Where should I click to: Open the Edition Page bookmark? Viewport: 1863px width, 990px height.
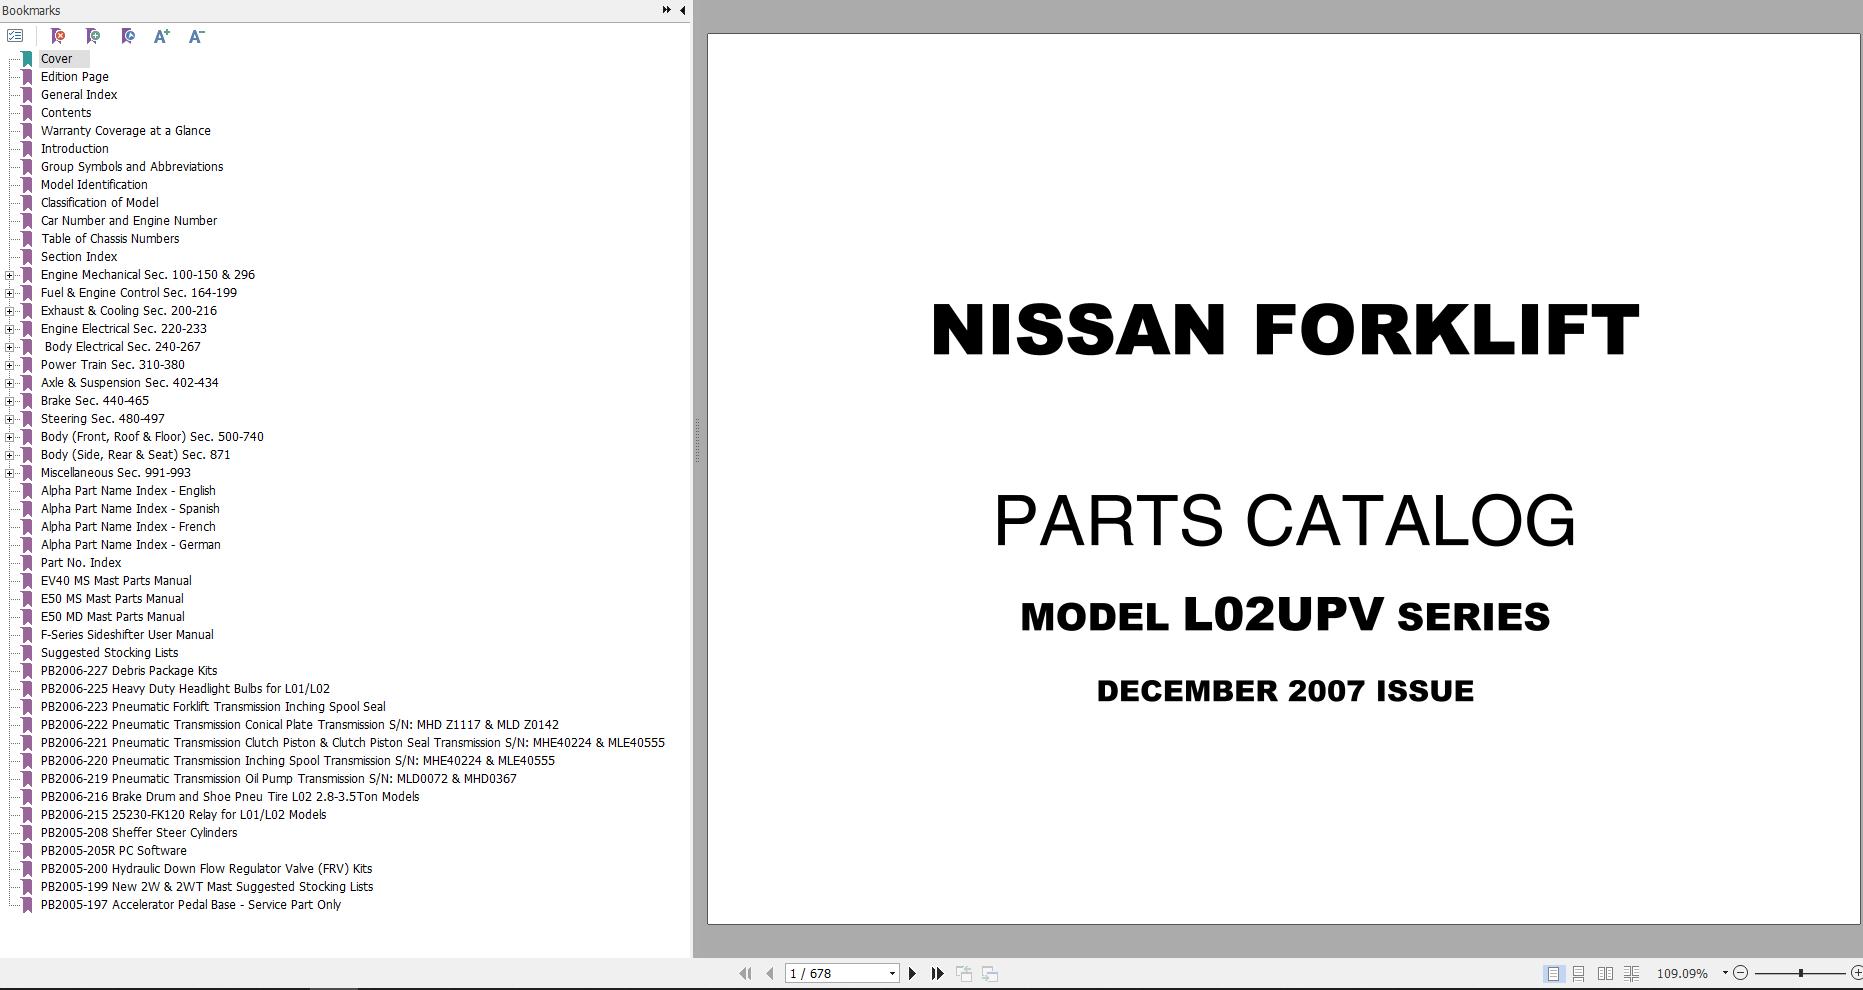(75, 77)
